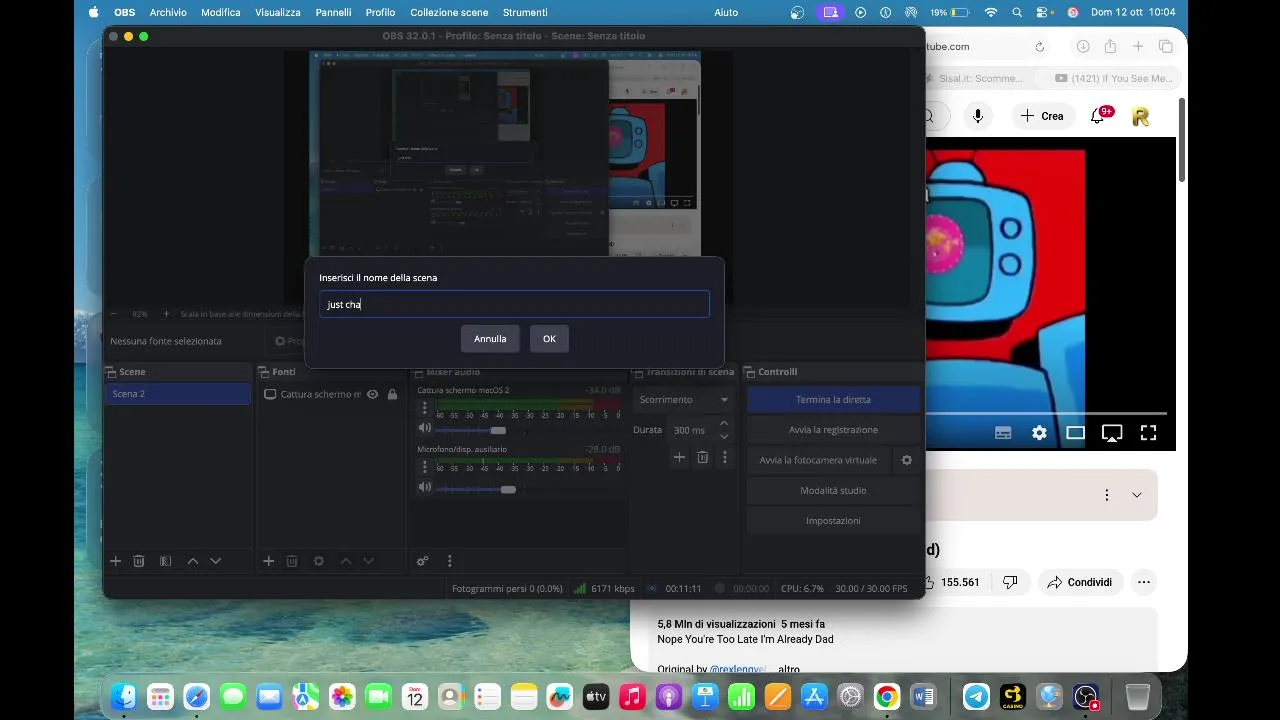Add a scene transition with plus icon
Screen dimensions: 1280x720
679,457
